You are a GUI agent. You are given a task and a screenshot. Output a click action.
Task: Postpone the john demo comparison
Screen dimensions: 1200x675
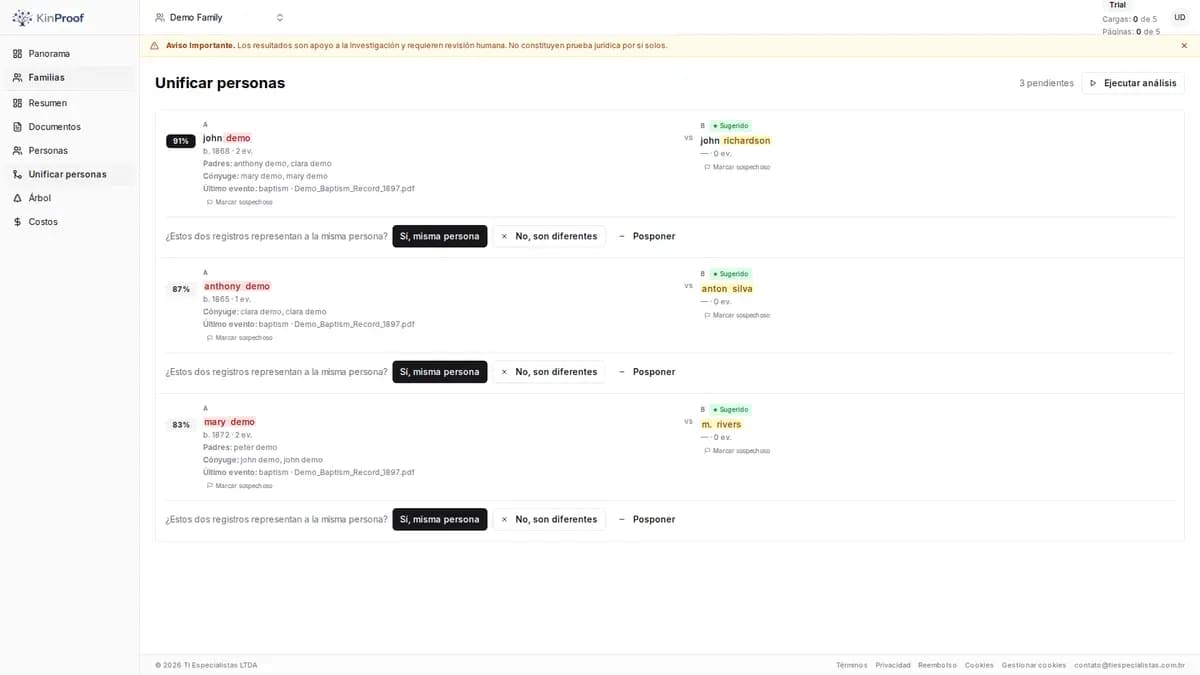[x=647, y=236]
